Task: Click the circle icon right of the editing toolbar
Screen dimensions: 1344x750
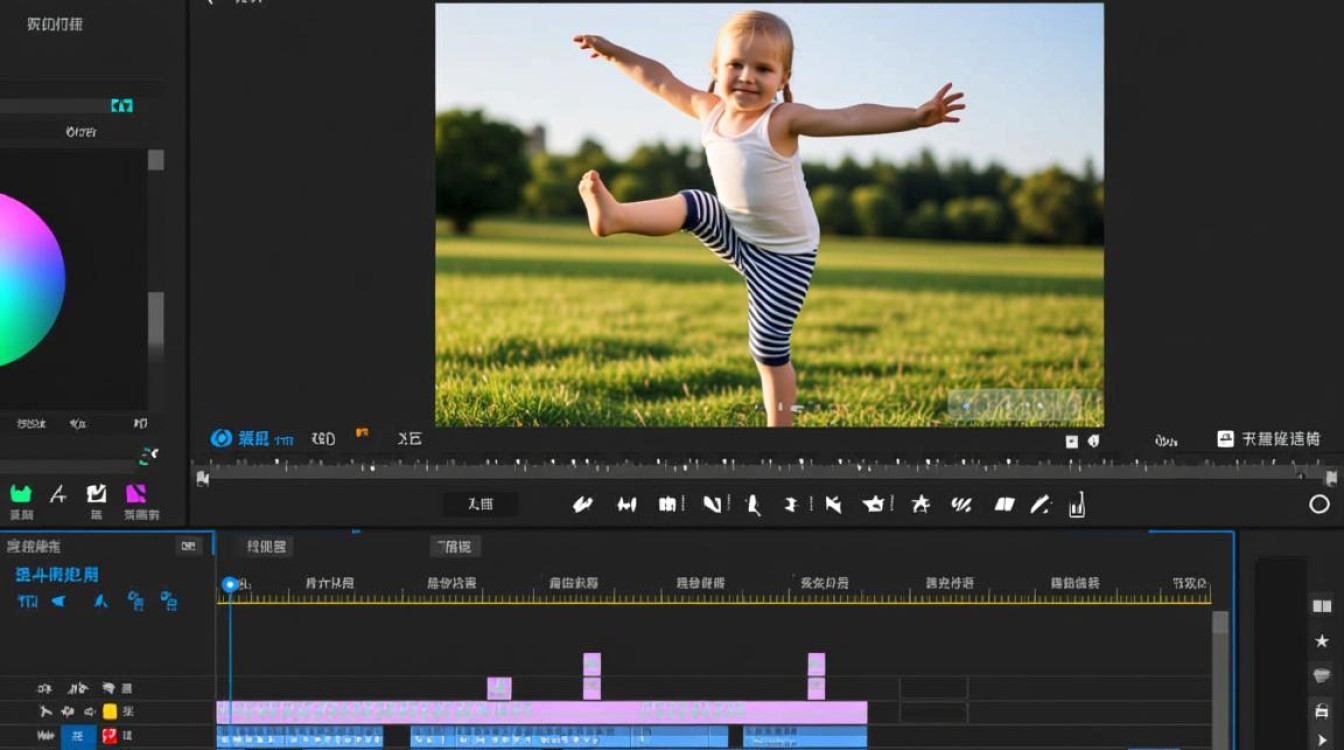Action: [x=1320, y=504]
